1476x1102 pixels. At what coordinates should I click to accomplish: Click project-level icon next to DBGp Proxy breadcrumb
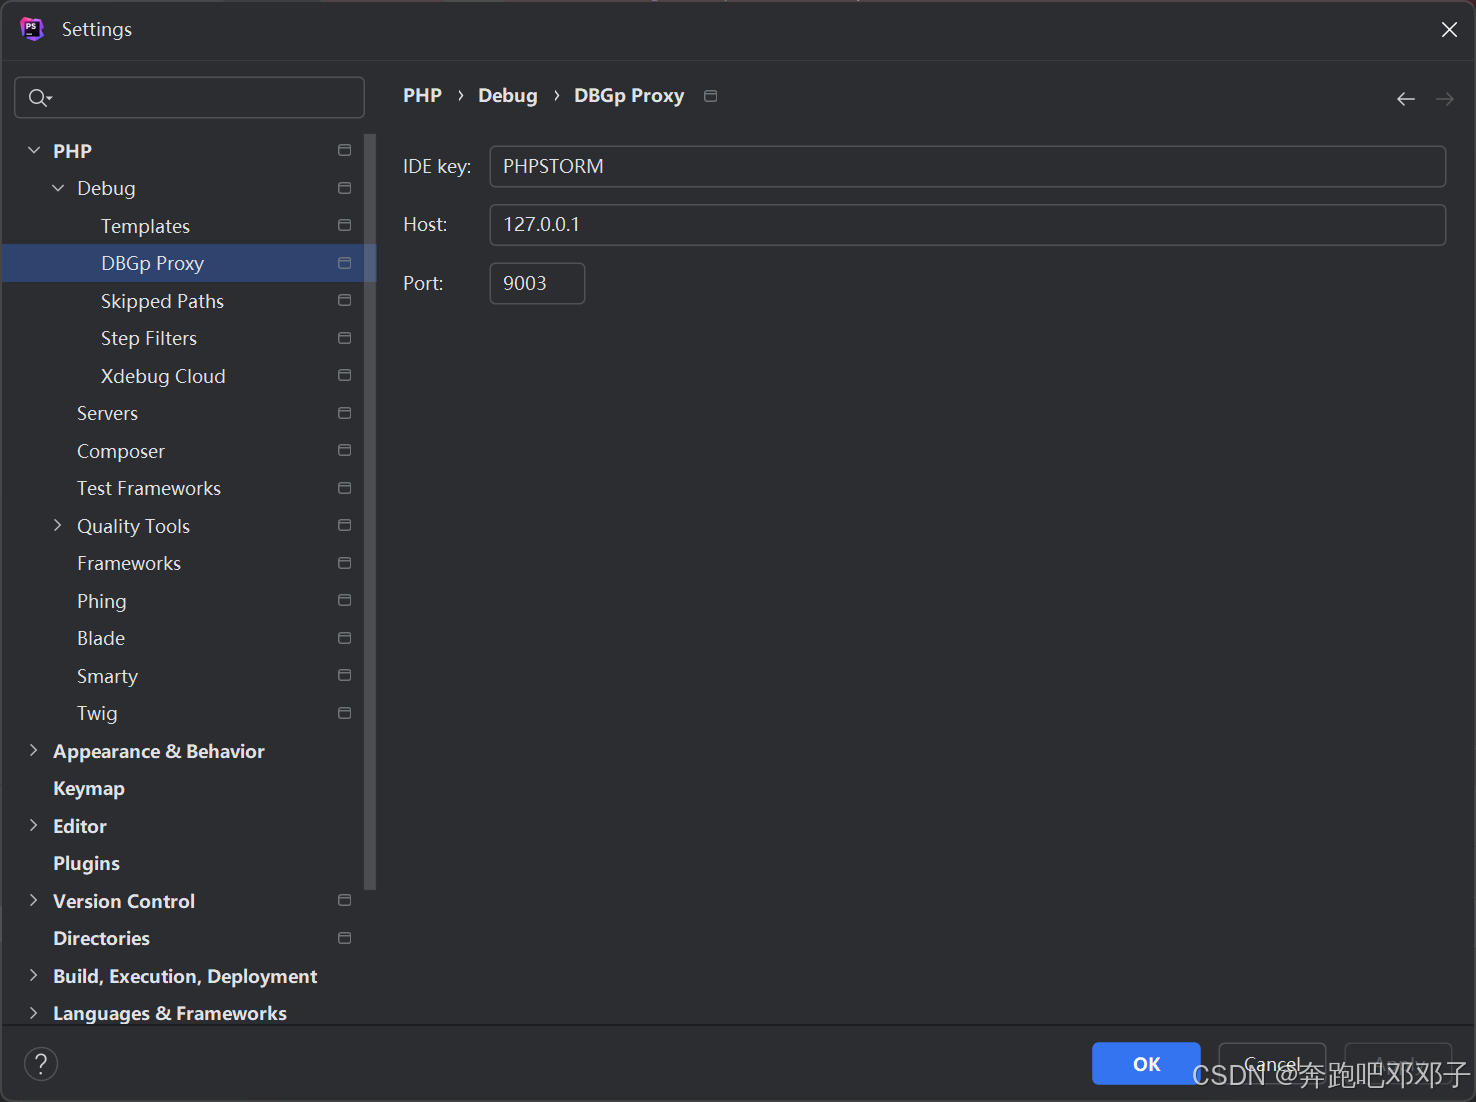(x=711, y=96)
